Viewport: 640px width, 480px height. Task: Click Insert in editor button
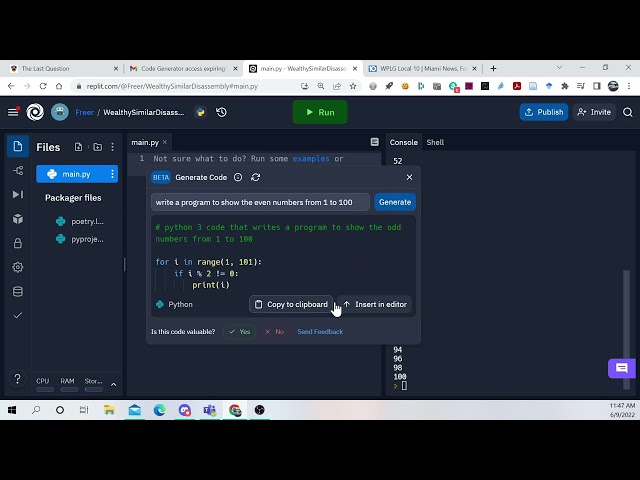(x=375, y=304)
